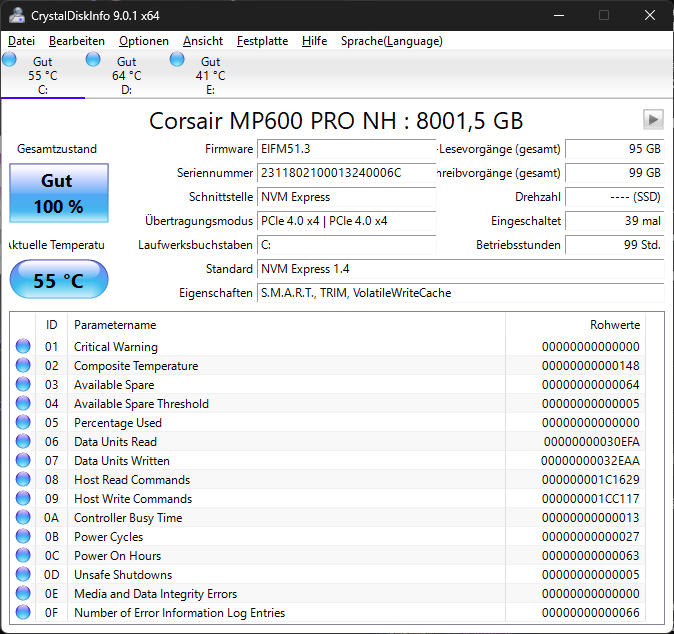
Task: Click the 55 °C temperature button
Action: [59, 279]
